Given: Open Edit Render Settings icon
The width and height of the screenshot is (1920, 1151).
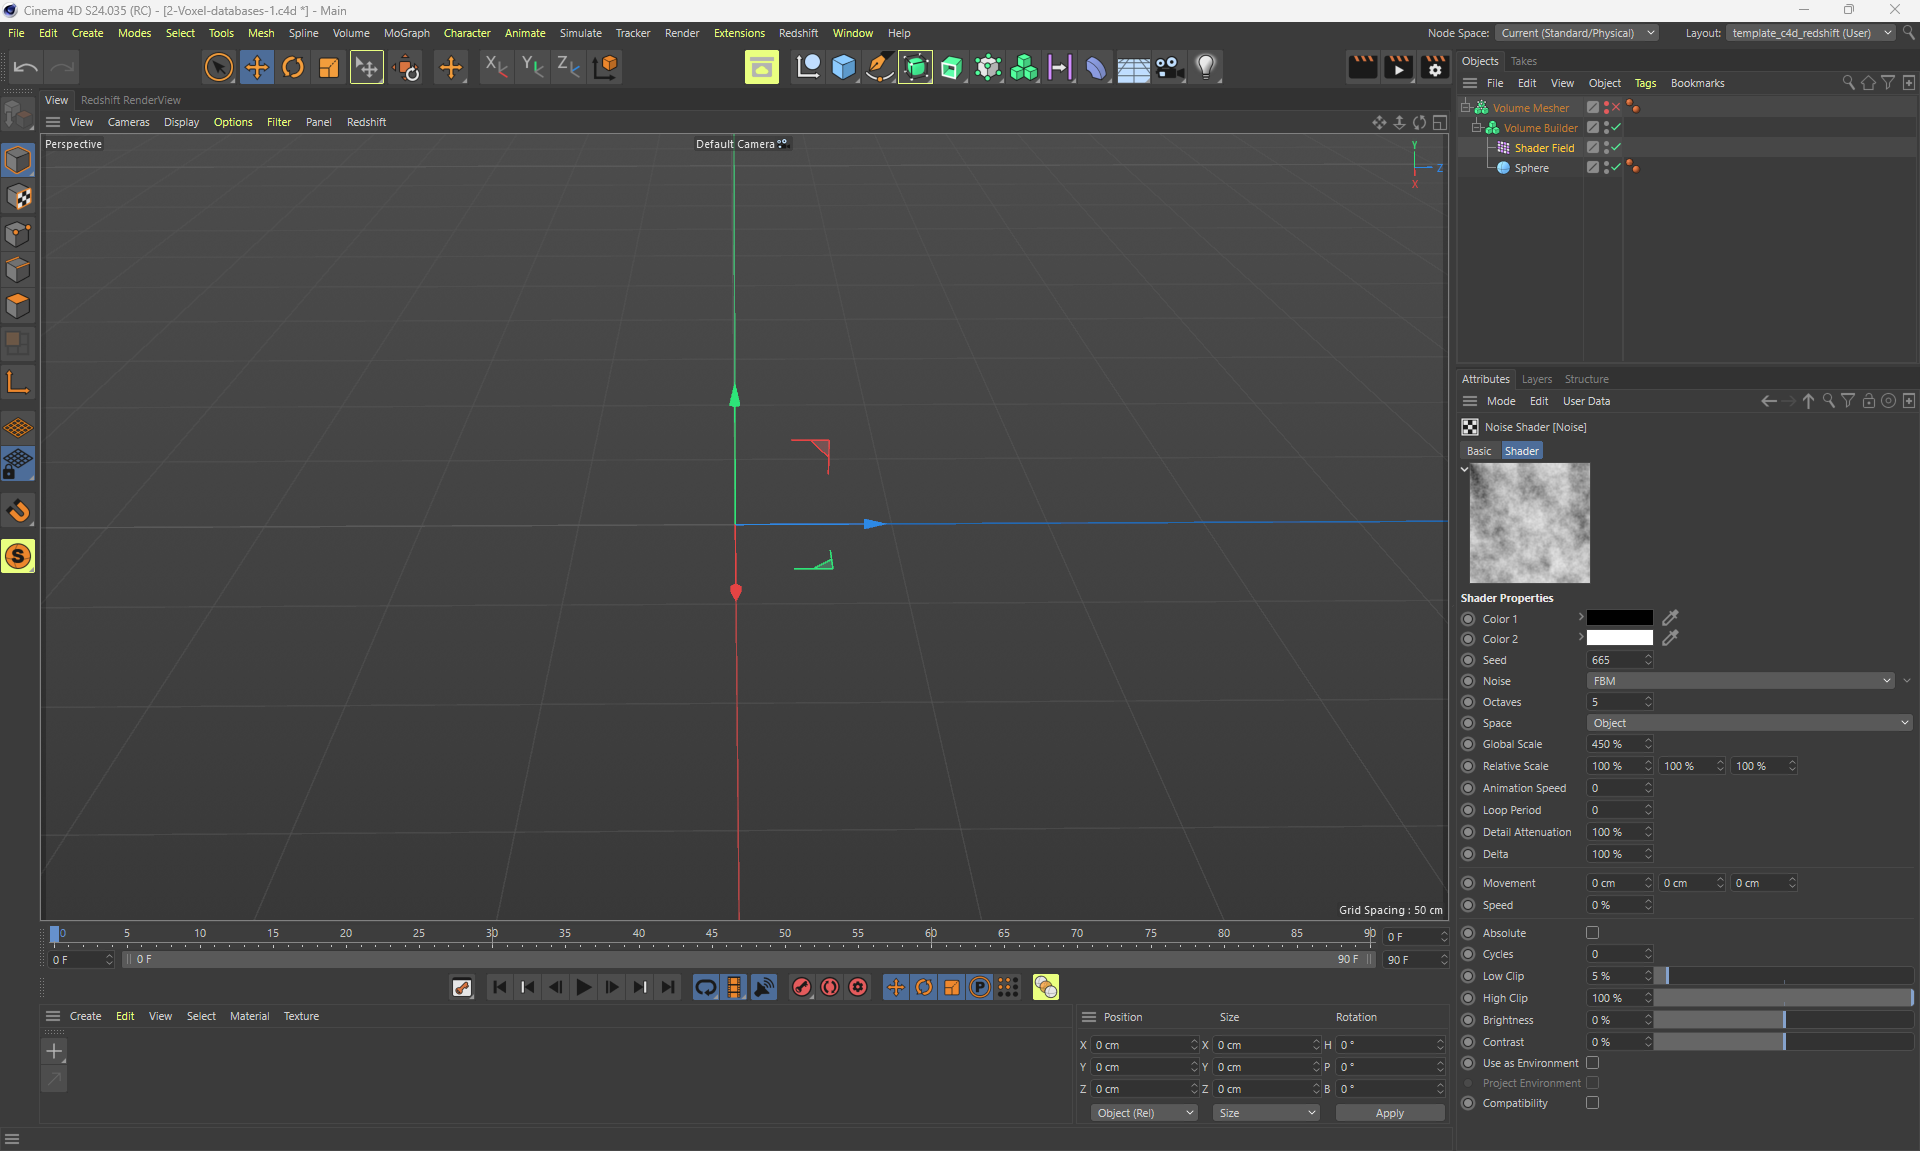Looking at the screenshot, I should [1435, 67].
